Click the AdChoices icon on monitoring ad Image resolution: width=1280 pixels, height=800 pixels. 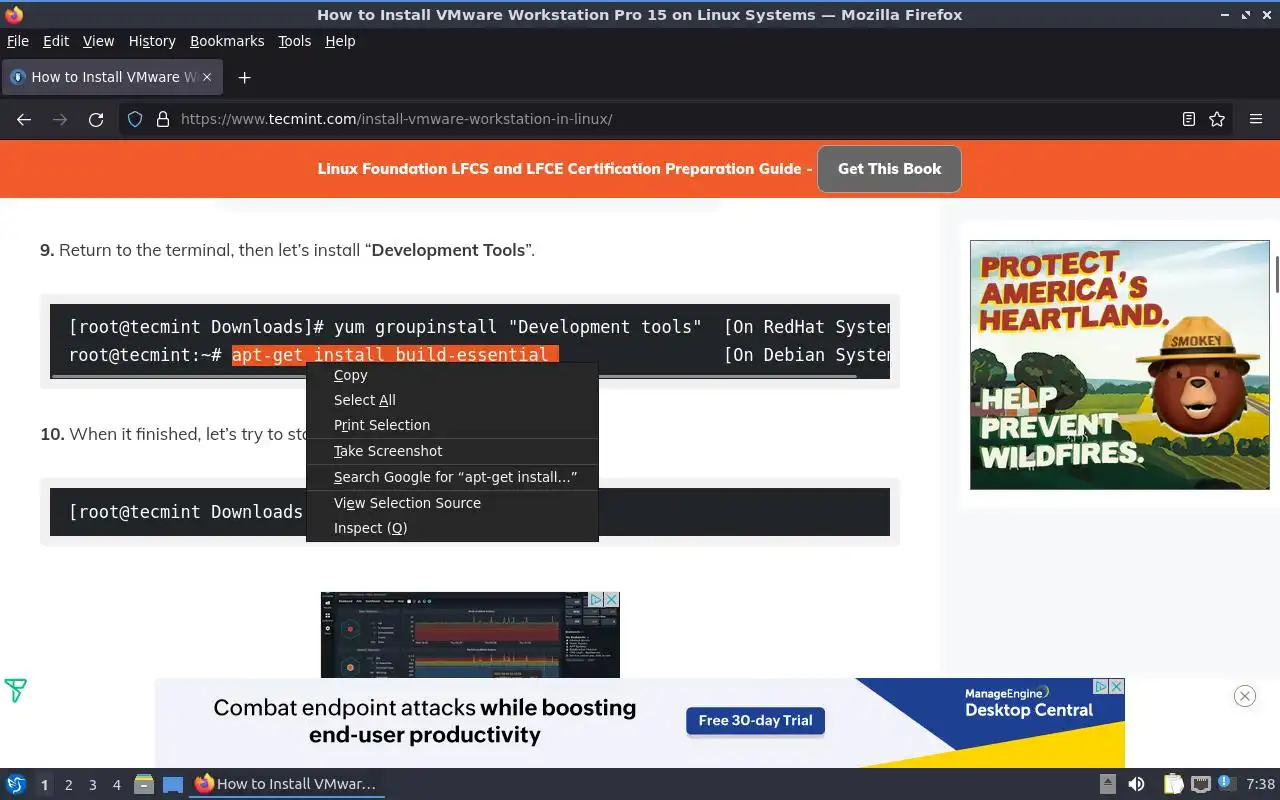tap(596, 600)
